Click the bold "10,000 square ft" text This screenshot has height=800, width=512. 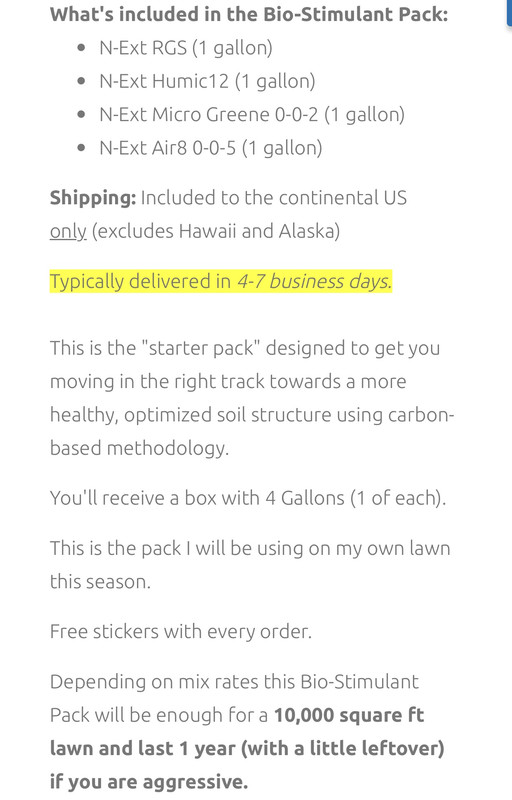(349, 715)
